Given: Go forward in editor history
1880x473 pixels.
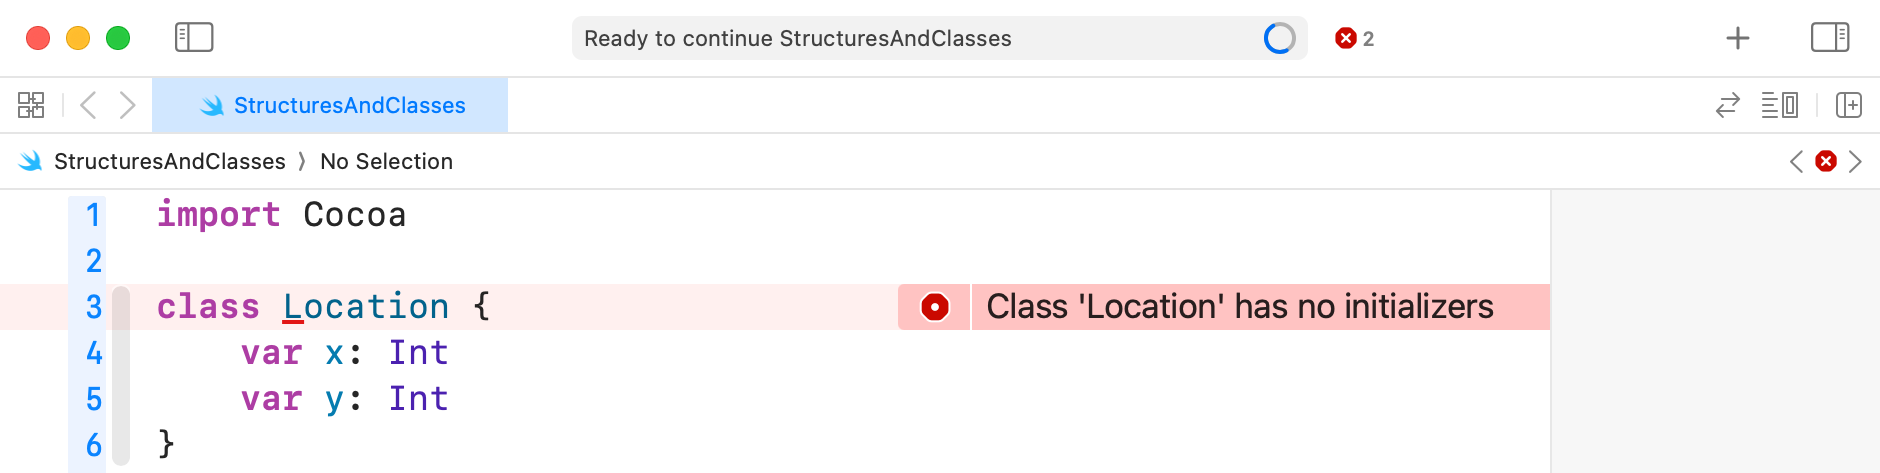Looking at the screenshot, I should (x=127, y=105).
